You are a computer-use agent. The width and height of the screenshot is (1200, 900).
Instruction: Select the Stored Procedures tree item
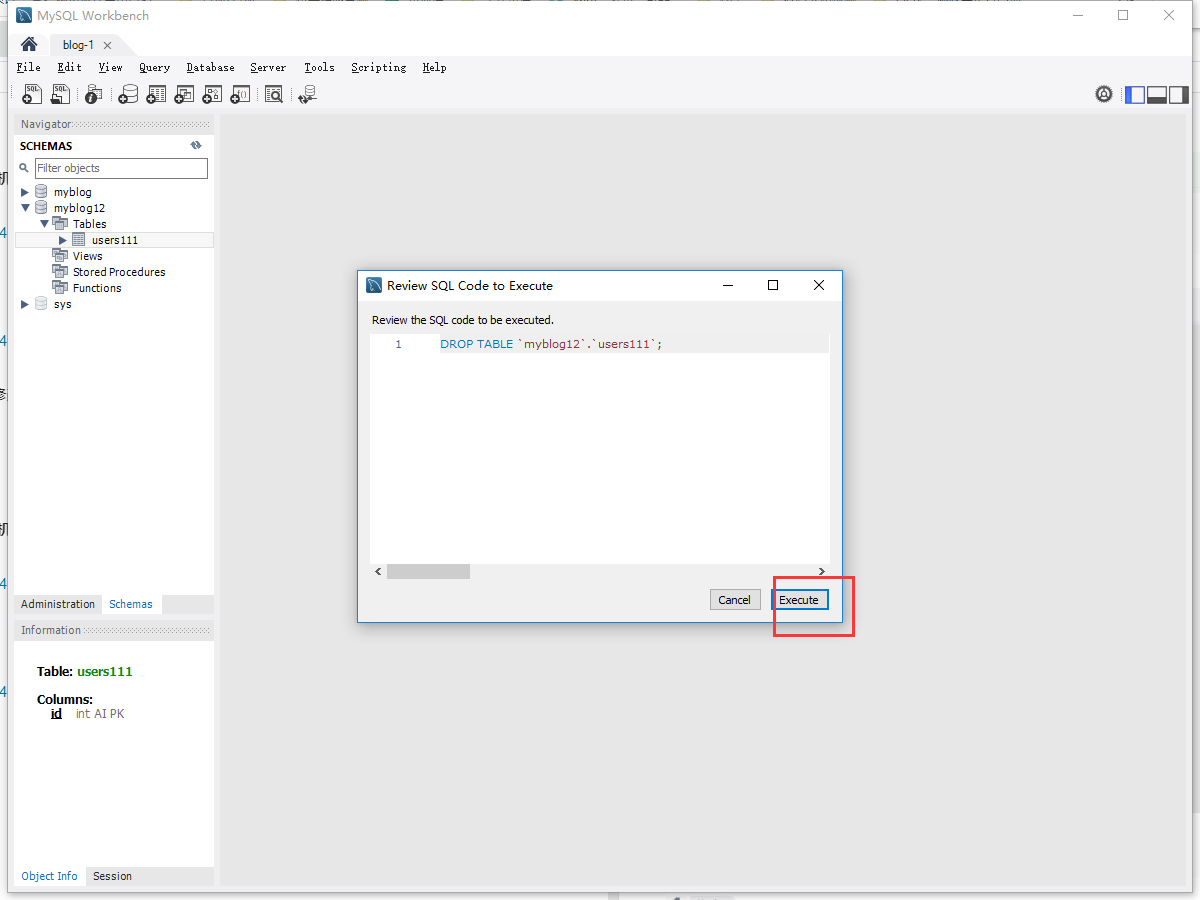(119, 272)
